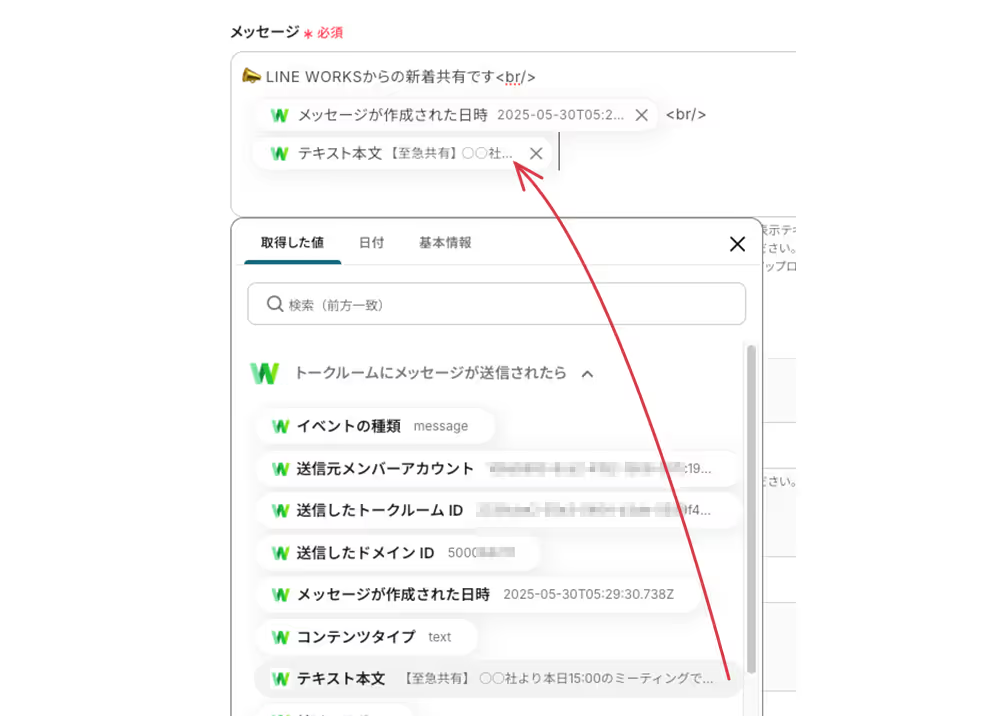Open the 基本情報 tab

pos(445,243)
